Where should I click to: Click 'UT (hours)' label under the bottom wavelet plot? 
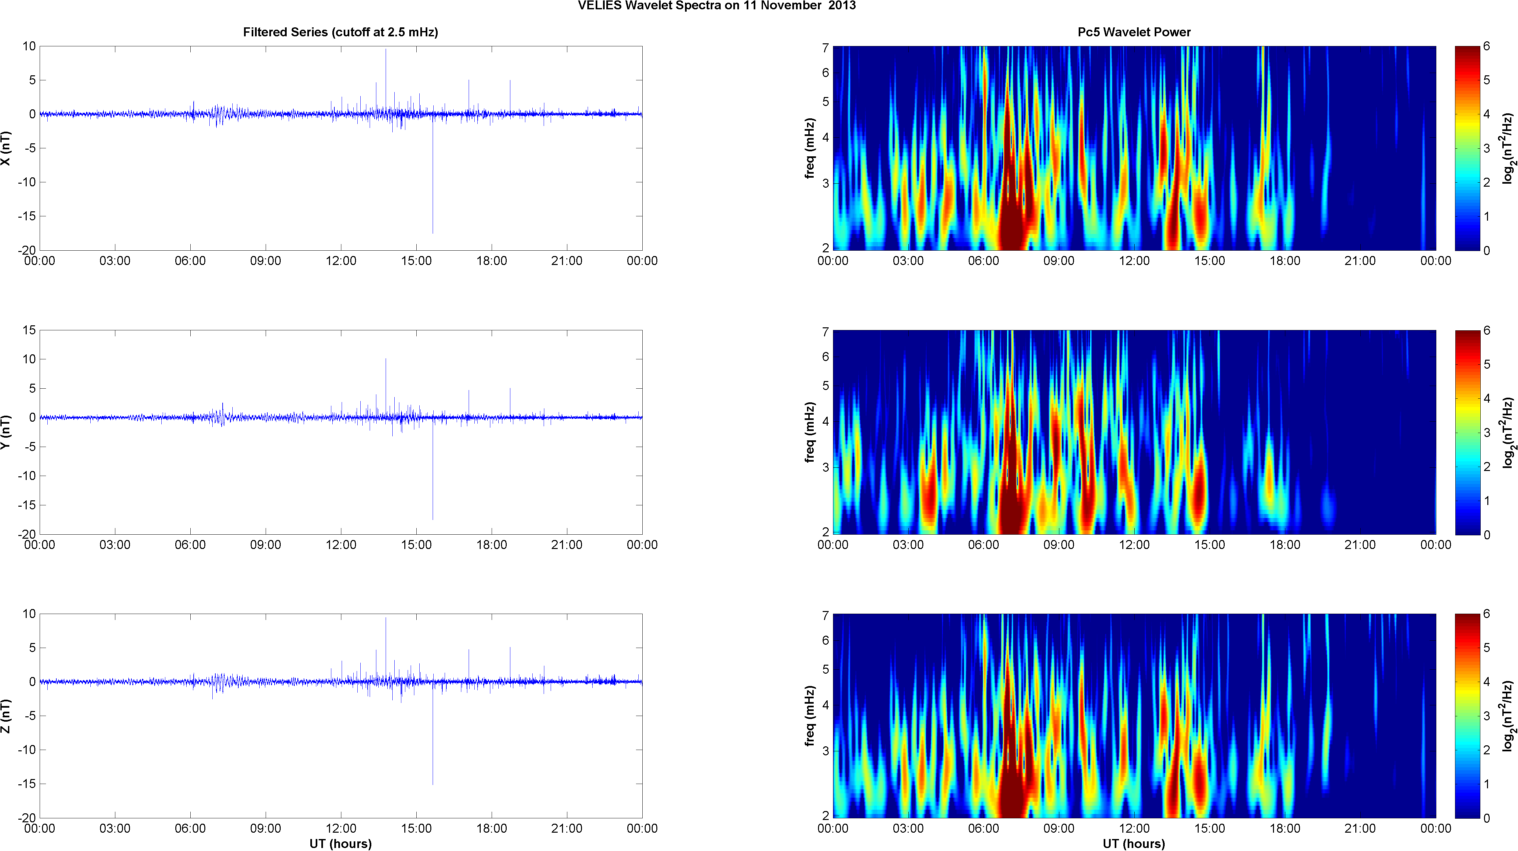click(1134, 844)
